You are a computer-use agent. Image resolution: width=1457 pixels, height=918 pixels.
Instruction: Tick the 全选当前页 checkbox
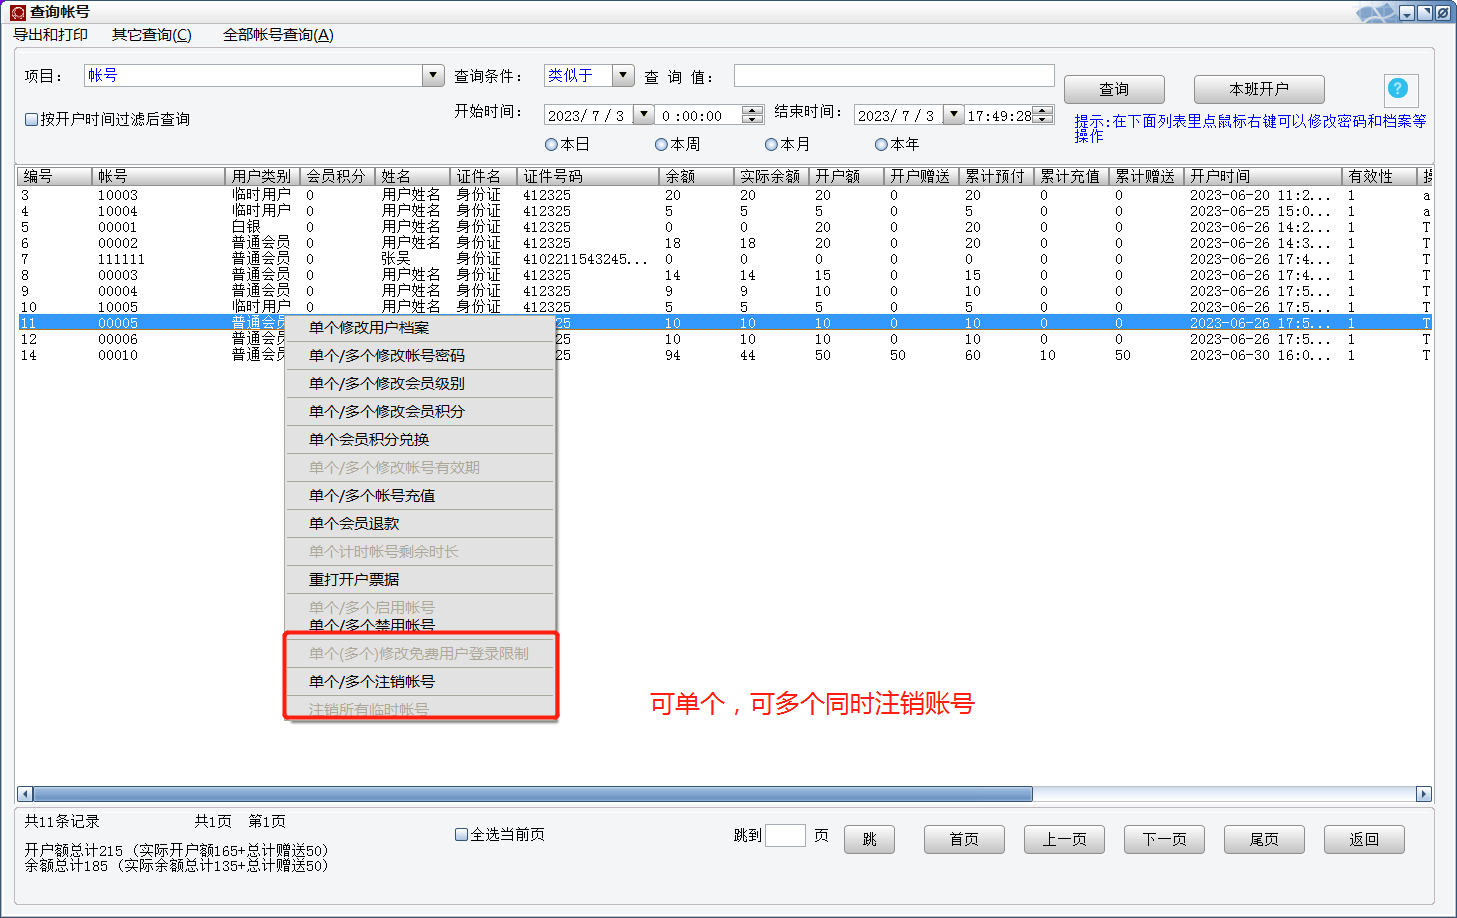tap(461, 834)
